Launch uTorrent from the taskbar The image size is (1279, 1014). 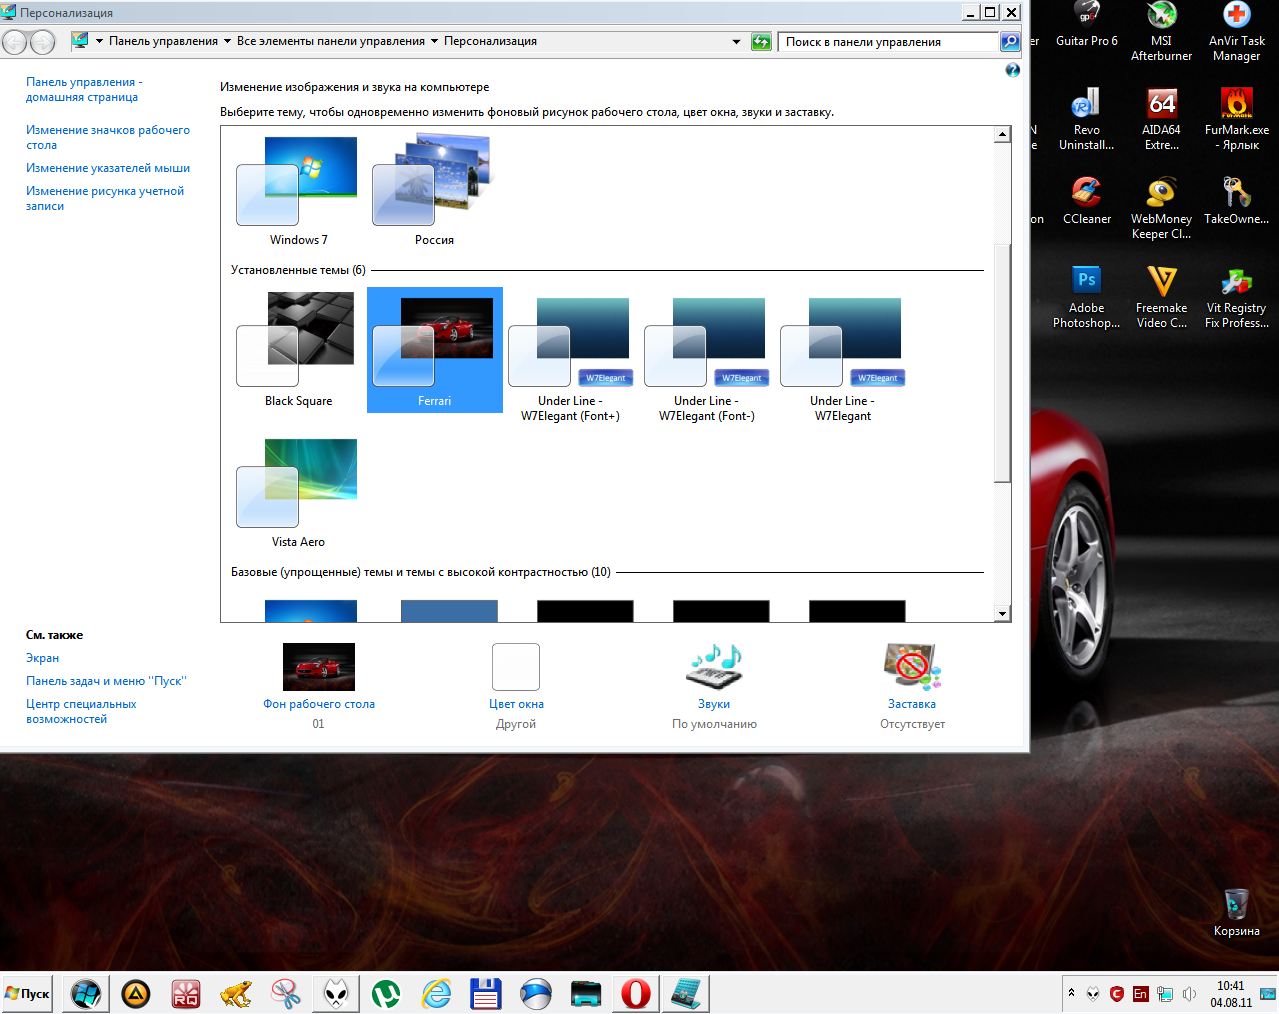tap(386, 994)
